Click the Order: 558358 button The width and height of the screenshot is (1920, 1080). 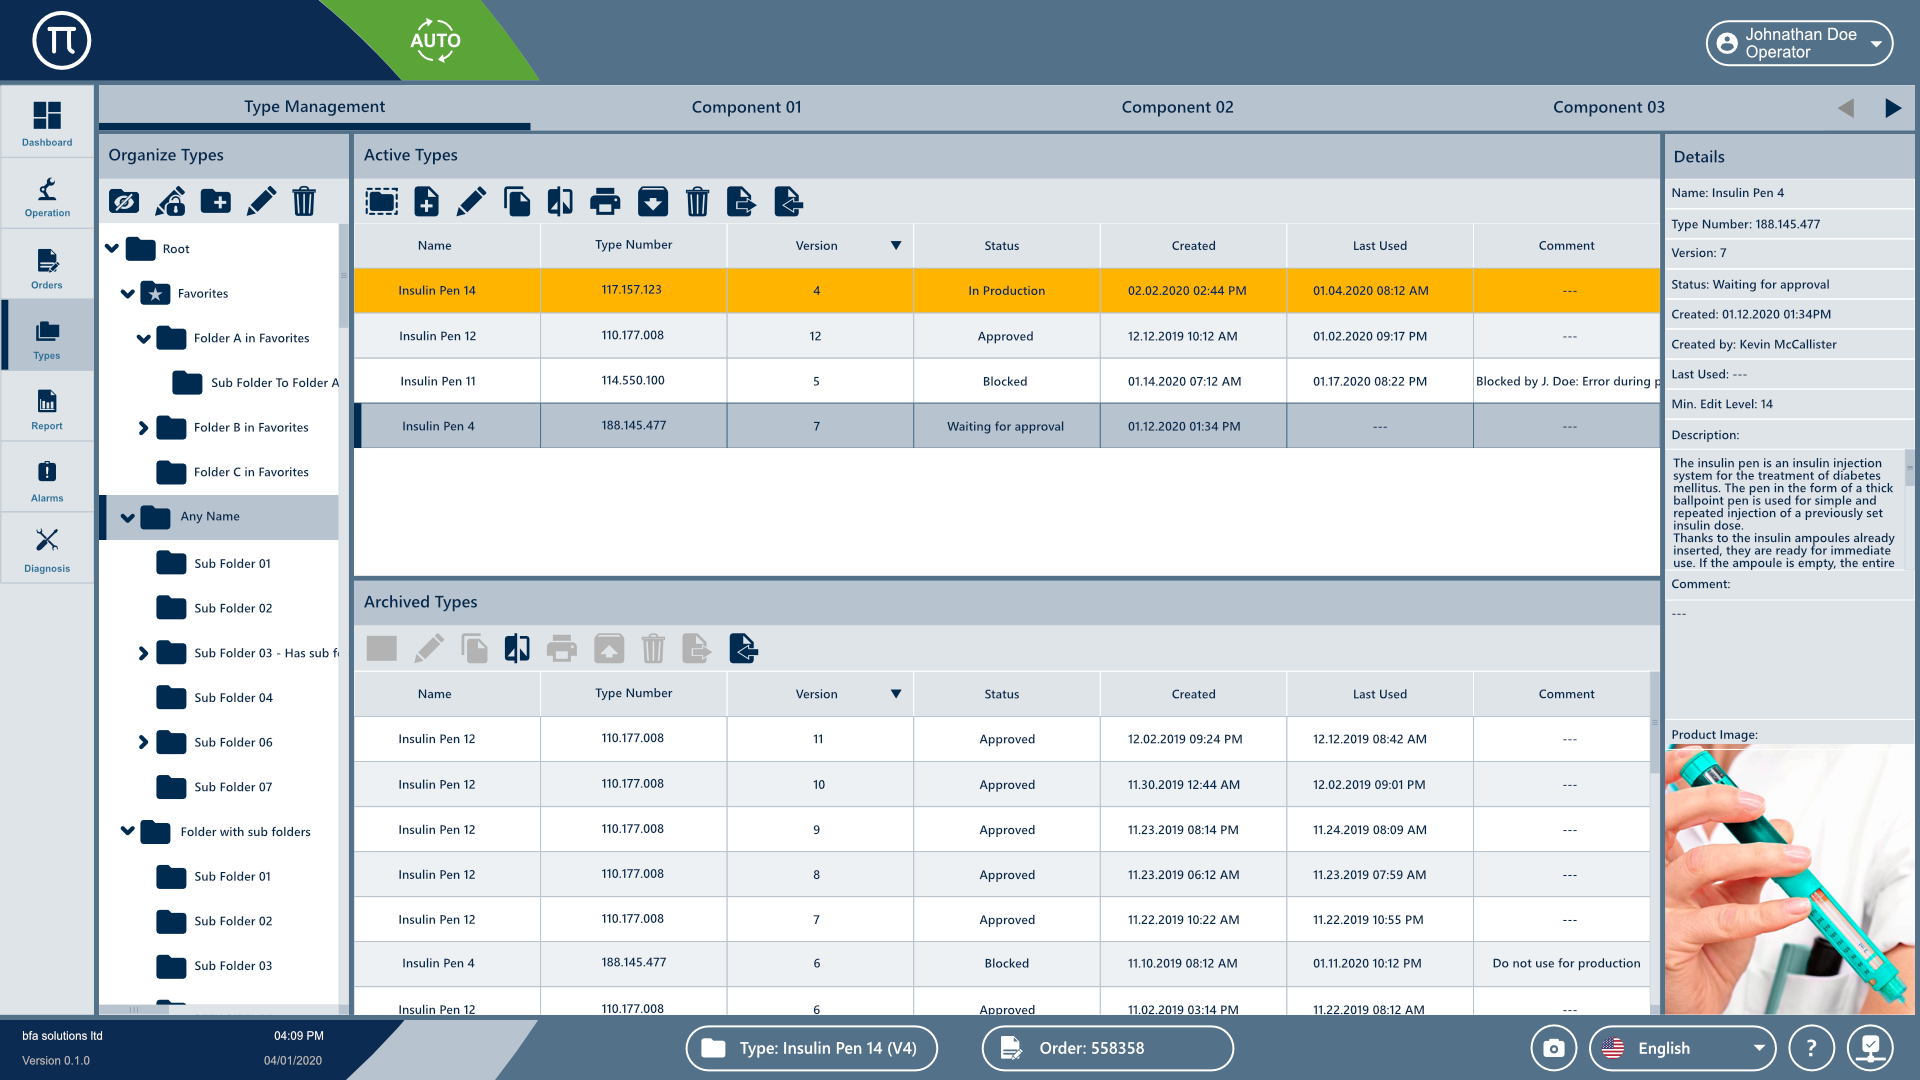pos(1107,1048)
